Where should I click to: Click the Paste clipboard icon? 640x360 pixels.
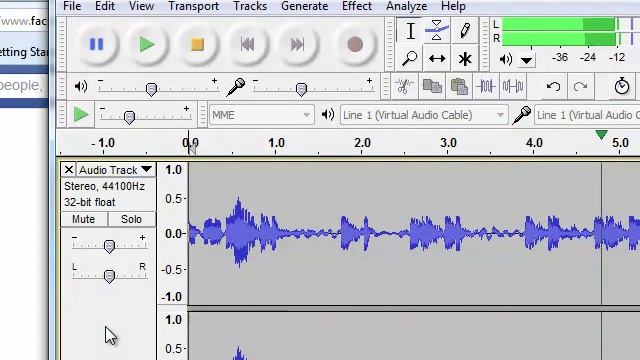coord(459,87)
